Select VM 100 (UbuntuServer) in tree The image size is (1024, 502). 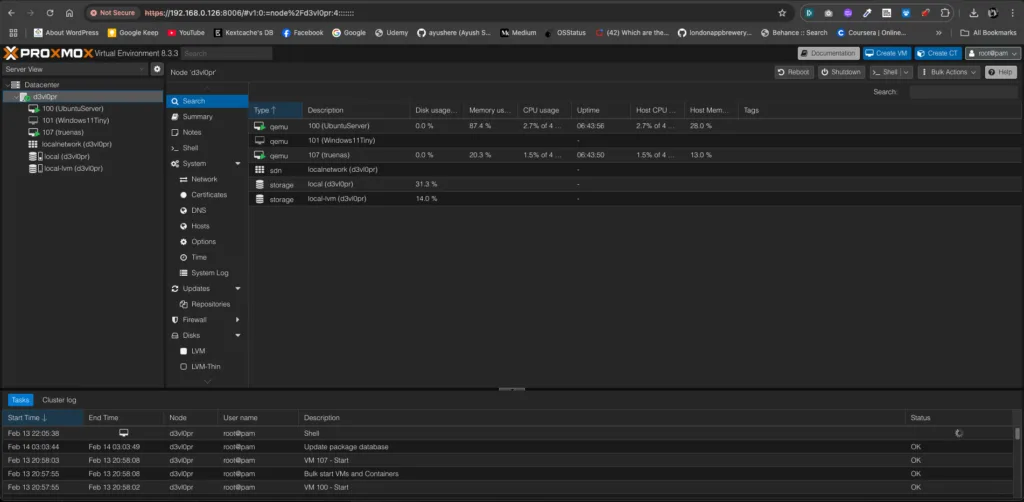click(x=72, y=108)
